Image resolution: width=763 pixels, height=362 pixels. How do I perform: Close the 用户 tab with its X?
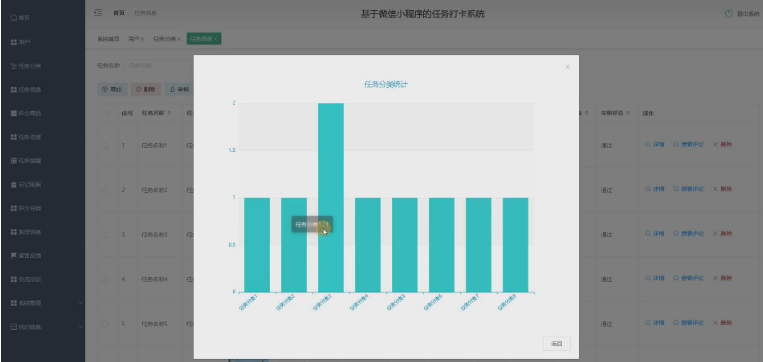click(143, 39)
